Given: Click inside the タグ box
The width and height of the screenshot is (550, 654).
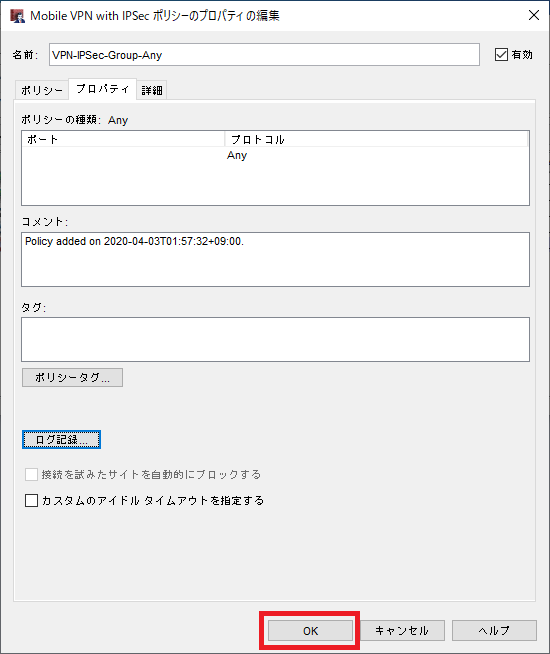Looking at the screenshot, I should (275, 340).
